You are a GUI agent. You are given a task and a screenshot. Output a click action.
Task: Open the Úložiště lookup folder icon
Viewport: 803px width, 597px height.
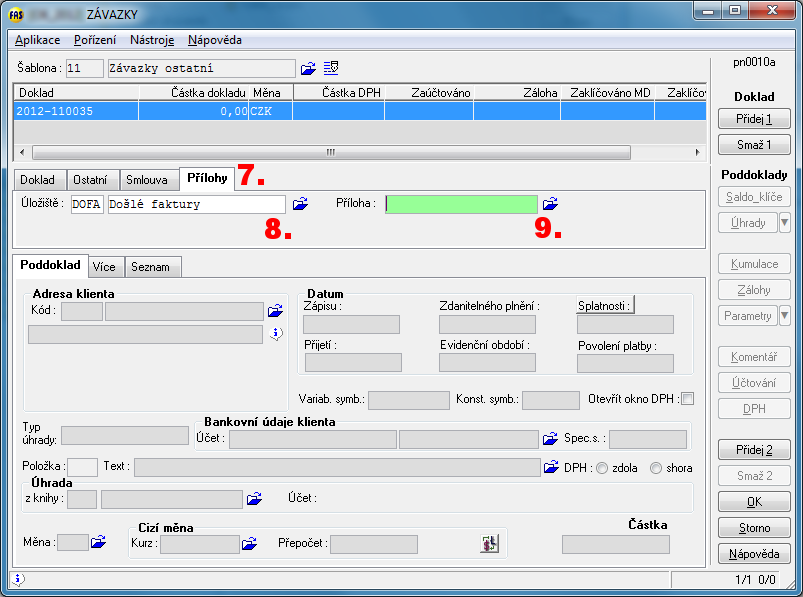click(300, 204)
